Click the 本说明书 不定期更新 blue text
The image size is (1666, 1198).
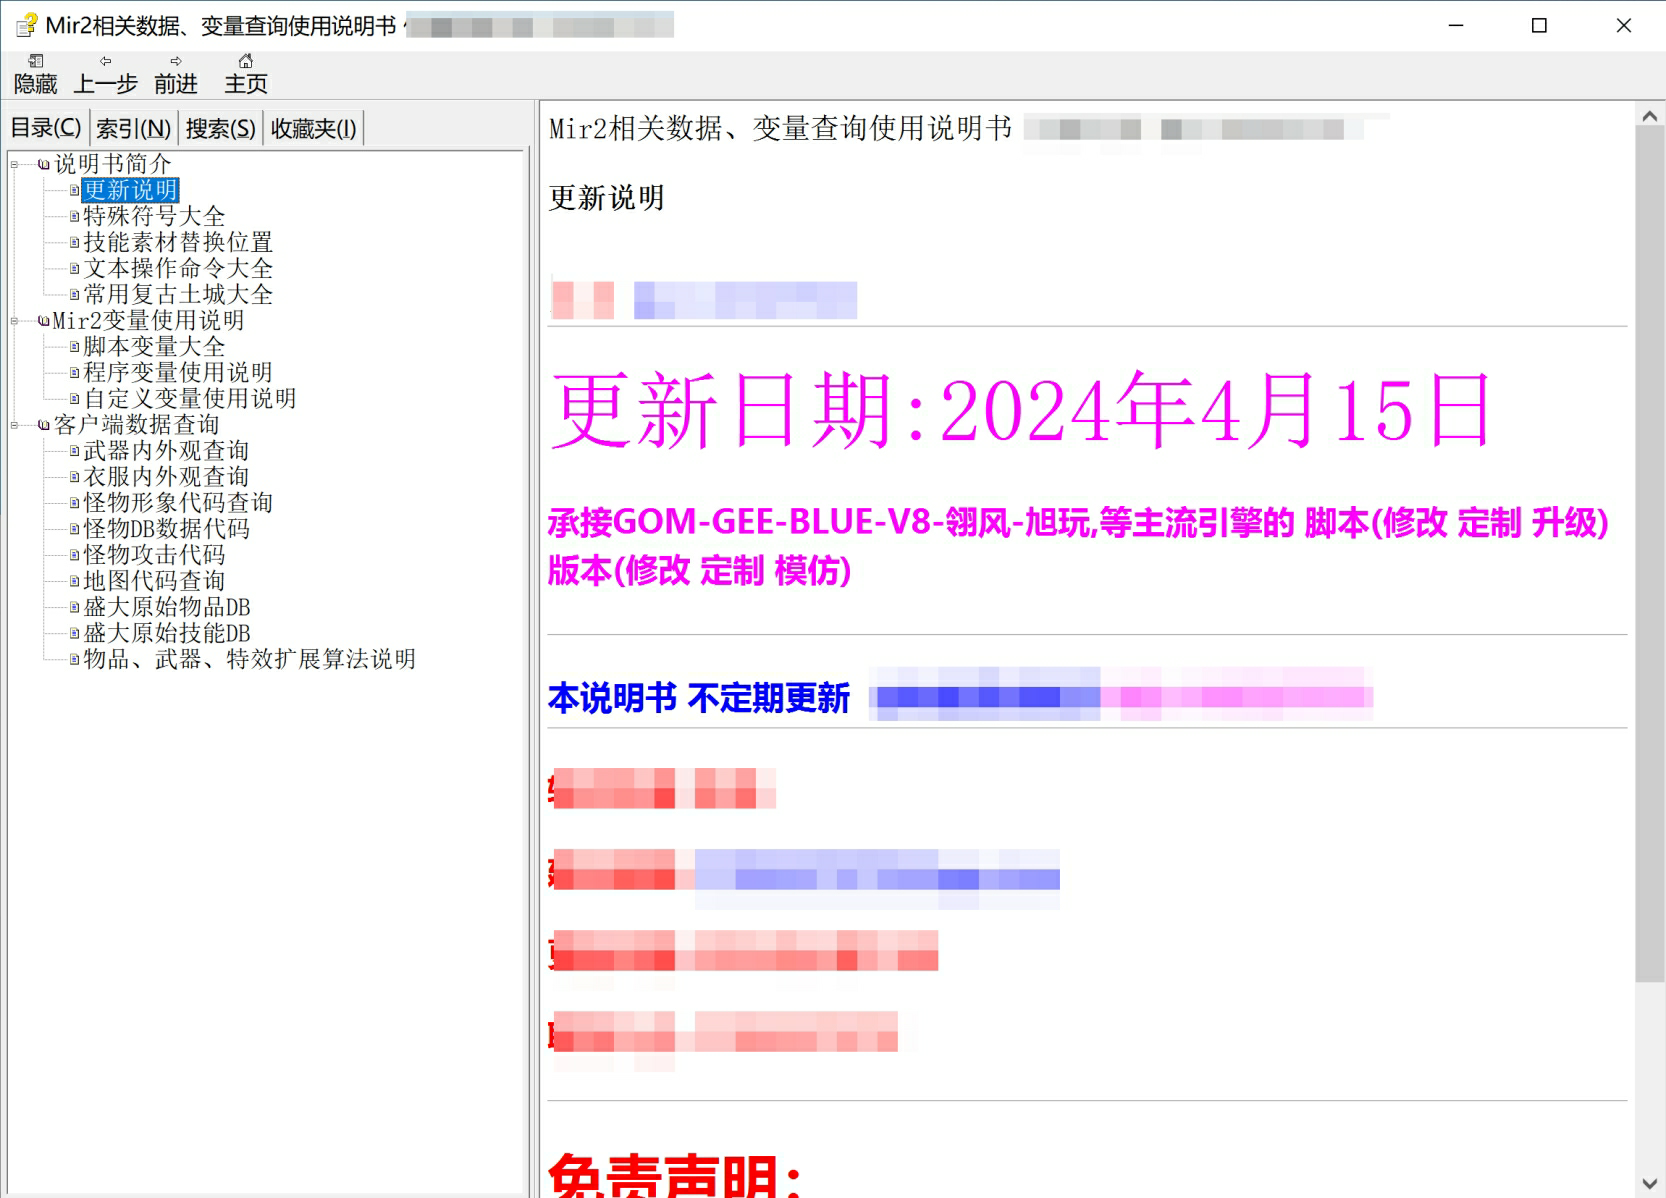pyautogui.click(x=699, y=697)
